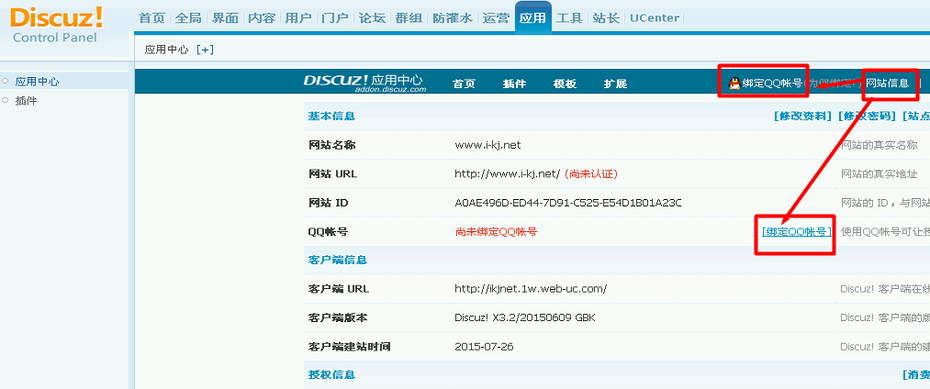Open the 群组 top menu
The image size is (930, 389).
tap(408, 18)
